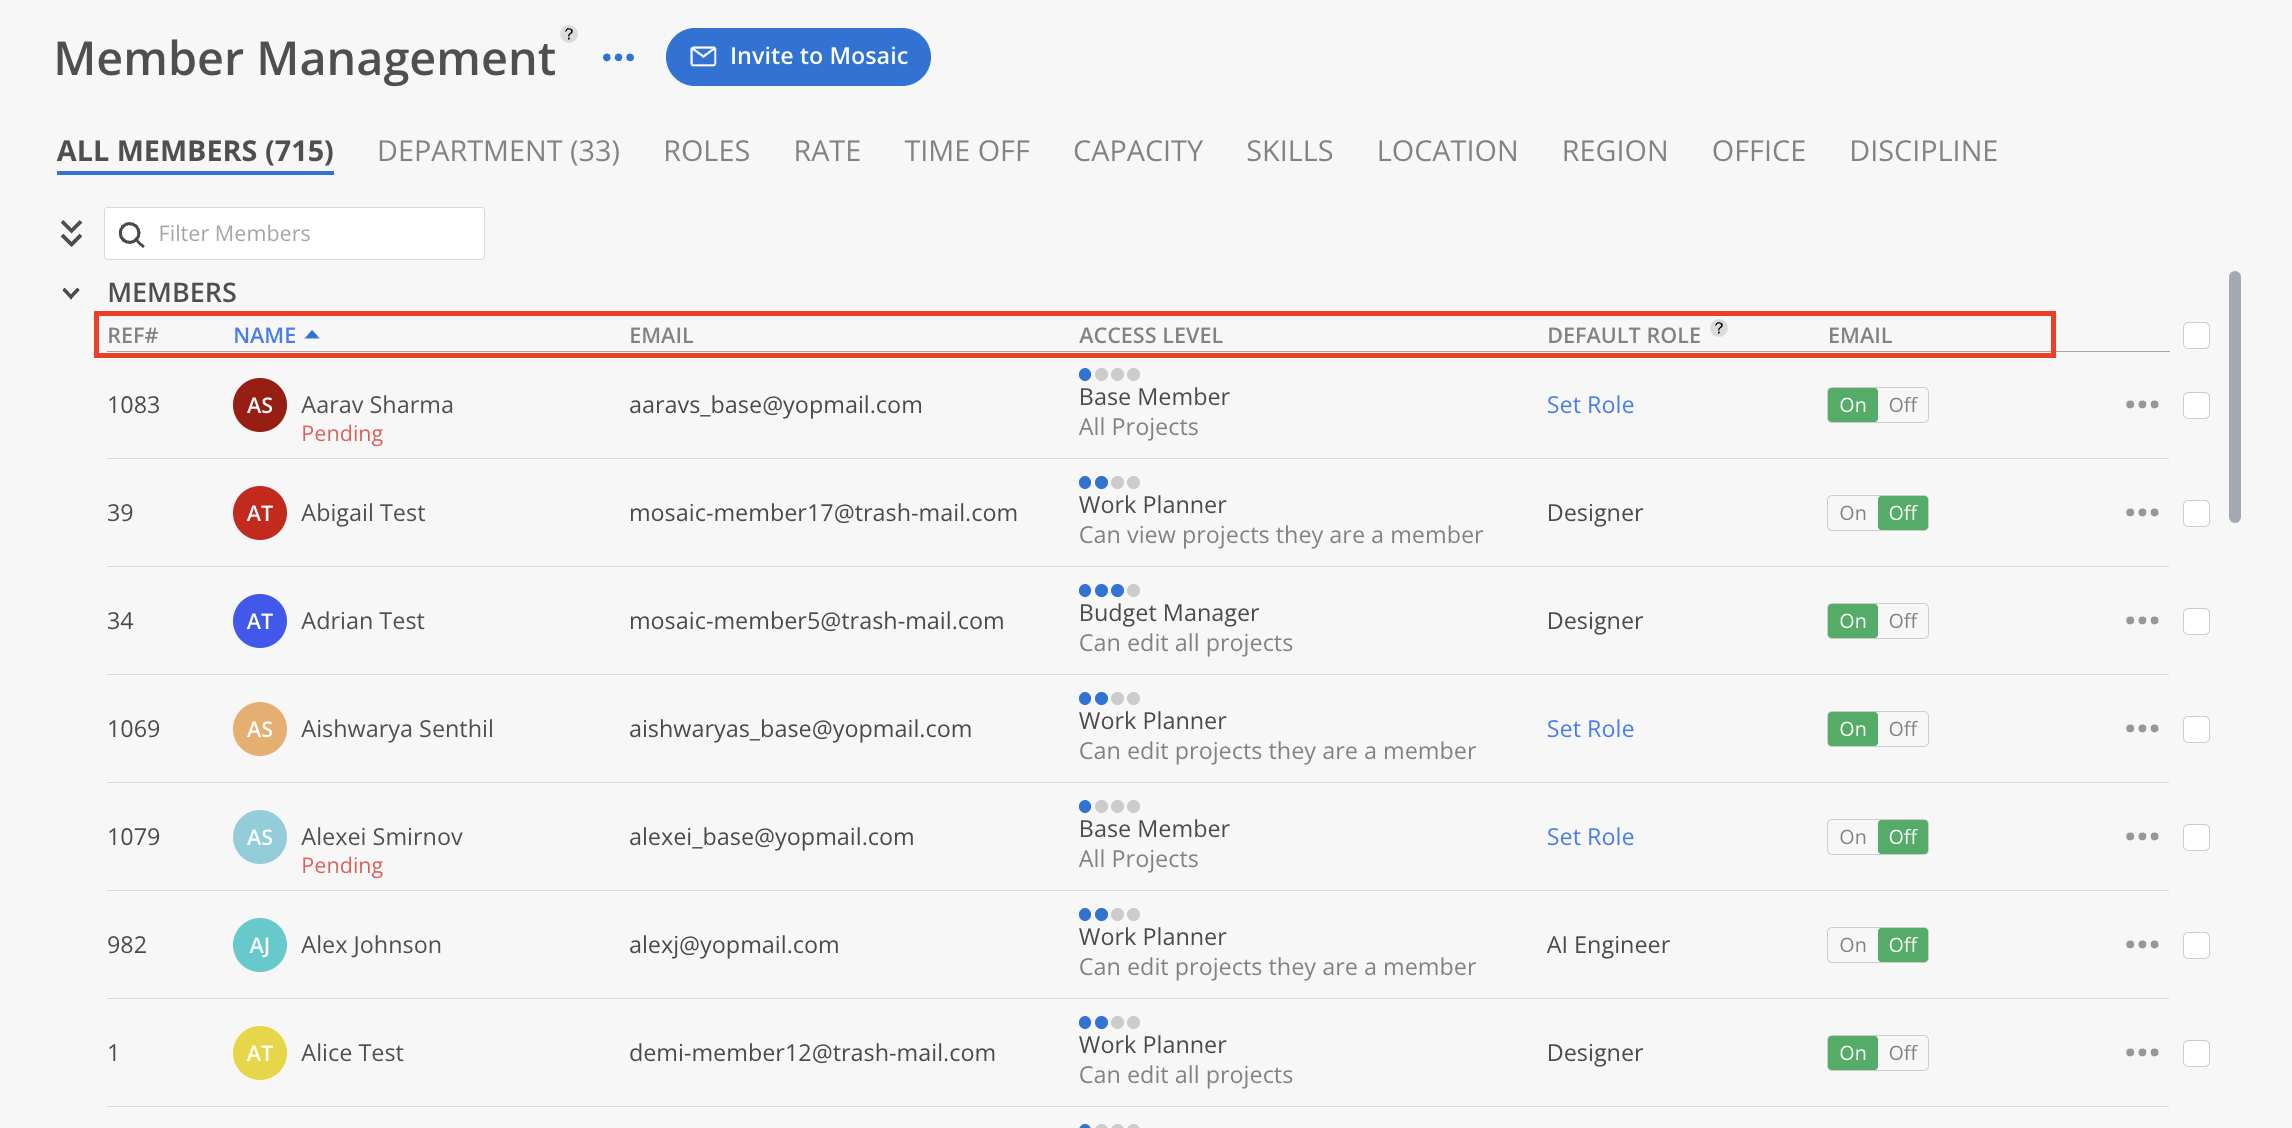This screenshot has height=1128, width=2292.
Task: Click Adrian Test's access level dots
Action: [x=1109, y=590]
